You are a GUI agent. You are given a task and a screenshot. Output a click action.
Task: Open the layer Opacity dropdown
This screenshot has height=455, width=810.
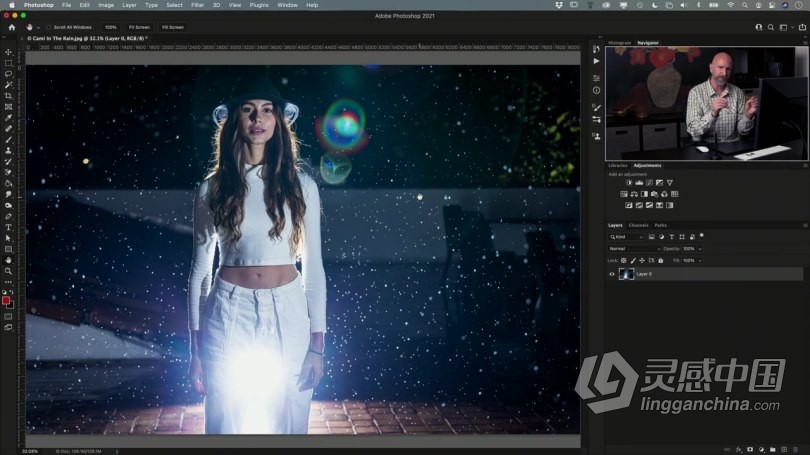coord(698,248)
